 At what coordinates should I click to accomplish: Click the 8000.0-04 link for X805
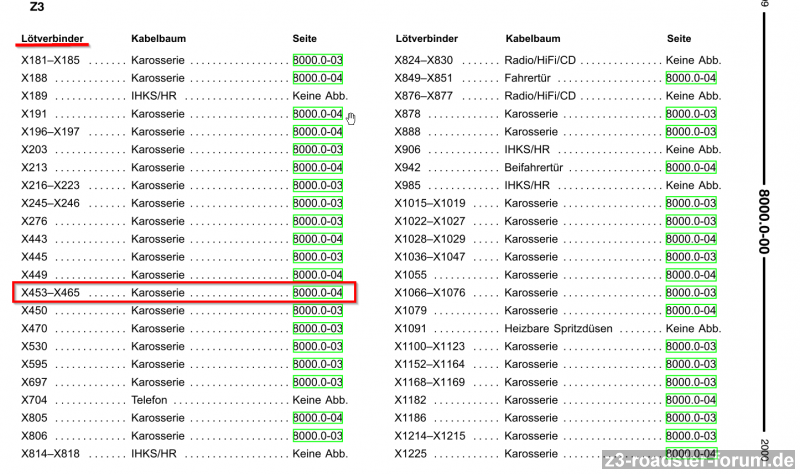point(318,418)
